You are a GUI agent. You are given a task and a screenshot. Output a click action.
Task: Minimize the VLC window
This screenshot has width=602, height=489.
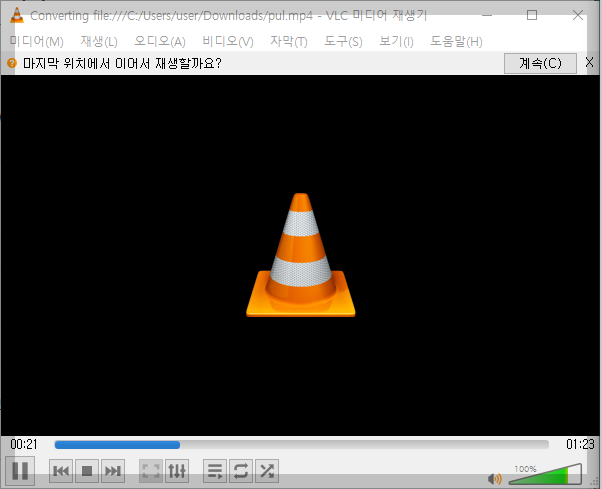pyautogui.click(x=487, y=15)
